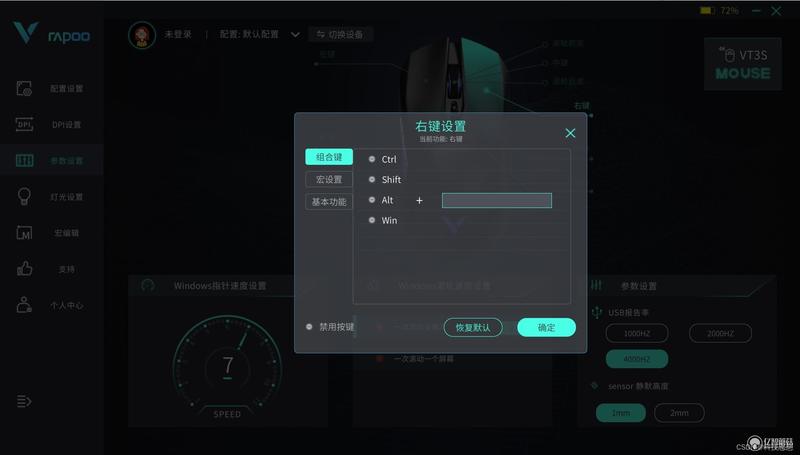This screenshot has height=455, width=800.
Task: Click the 支持 thumbs-up icon
Action: (24, 268)
